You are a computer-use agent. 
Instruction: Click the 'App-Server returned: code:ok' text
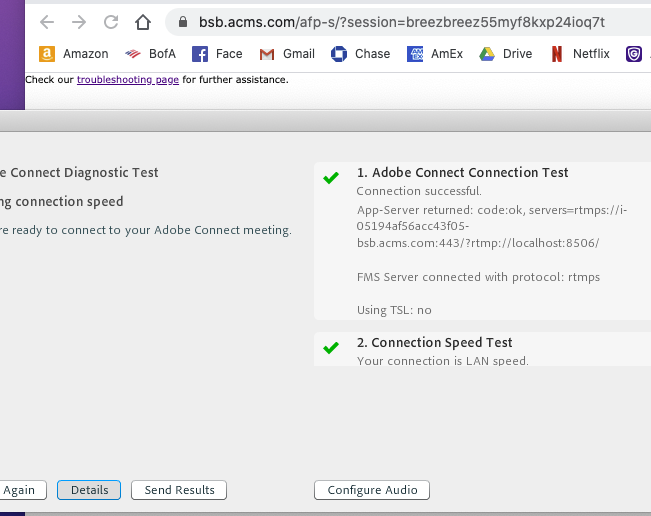point(441,210)
